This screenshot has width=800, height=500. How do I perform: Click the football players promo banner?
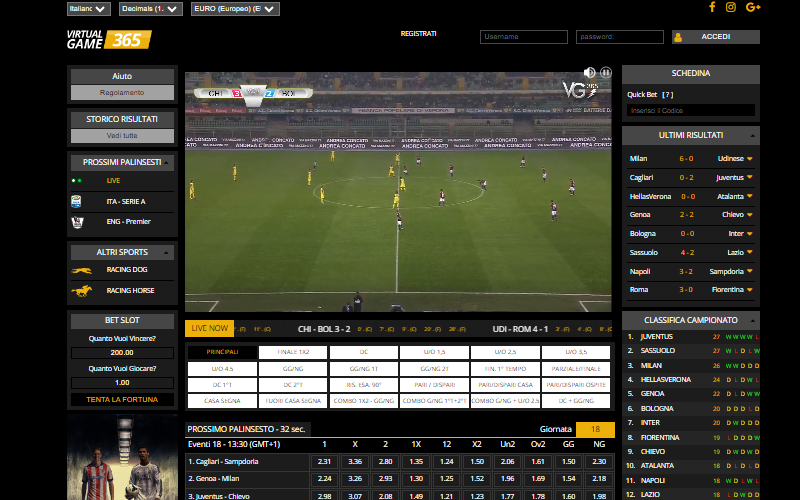pos(122,457)
